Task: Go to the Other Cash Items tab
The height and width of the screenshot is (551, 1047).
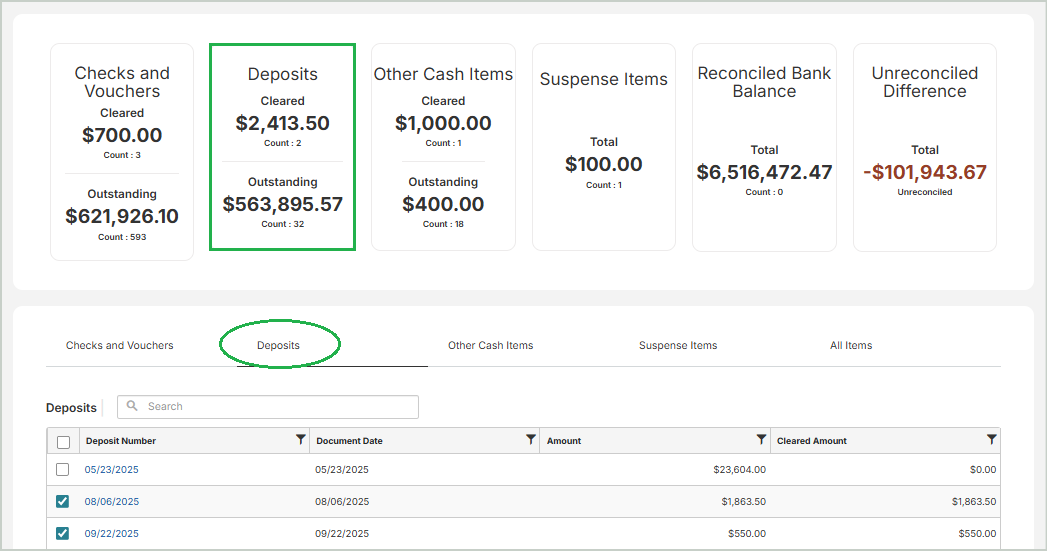Action: pos(490,346)
